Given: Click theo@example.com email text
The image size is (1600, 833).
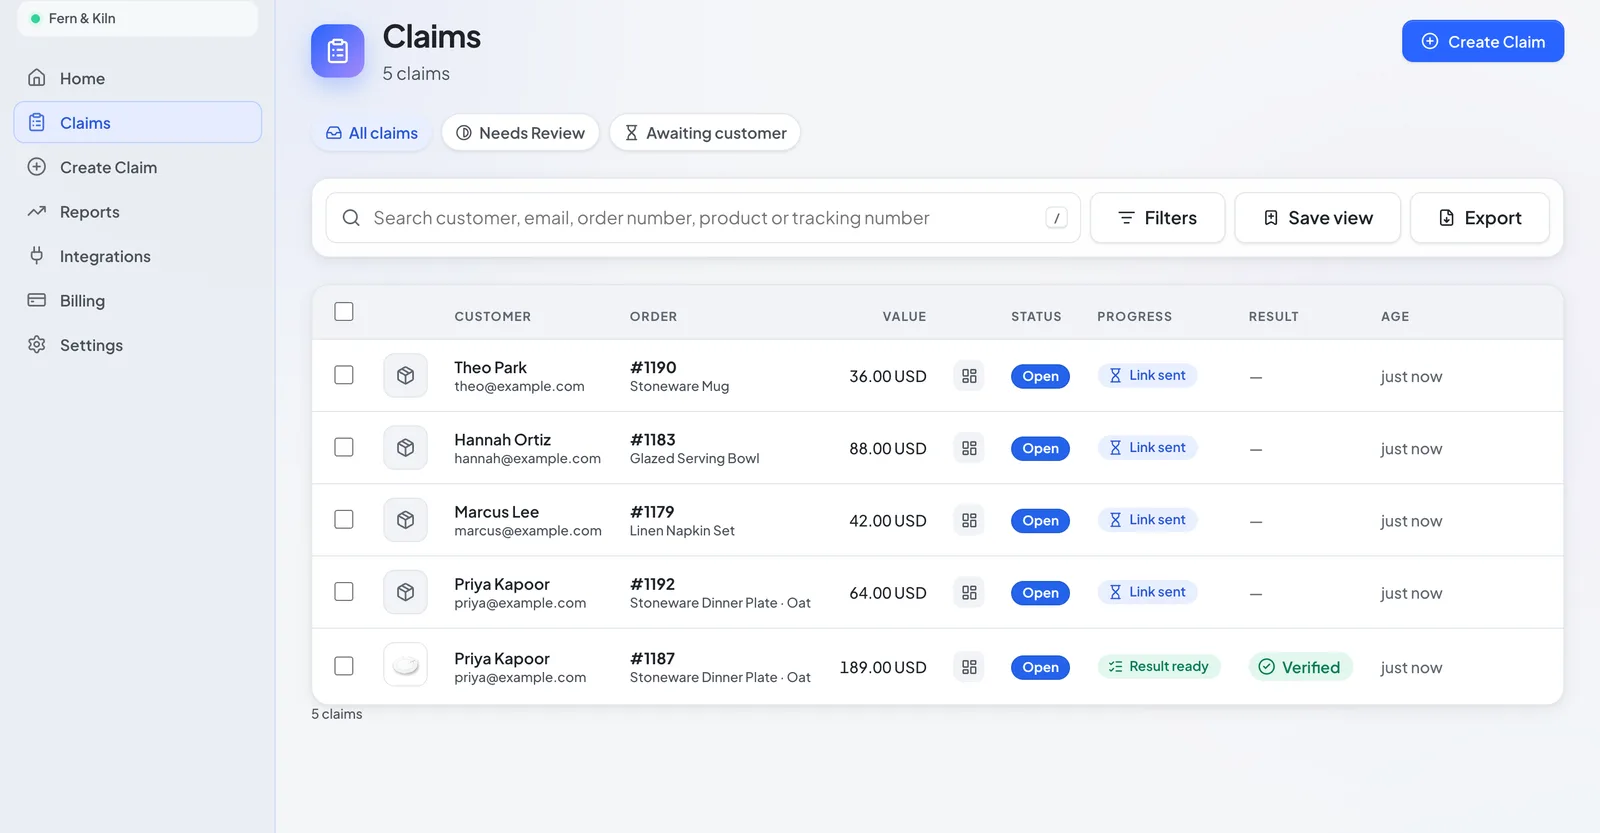Looking at the screenshot, I should [519, 386].
